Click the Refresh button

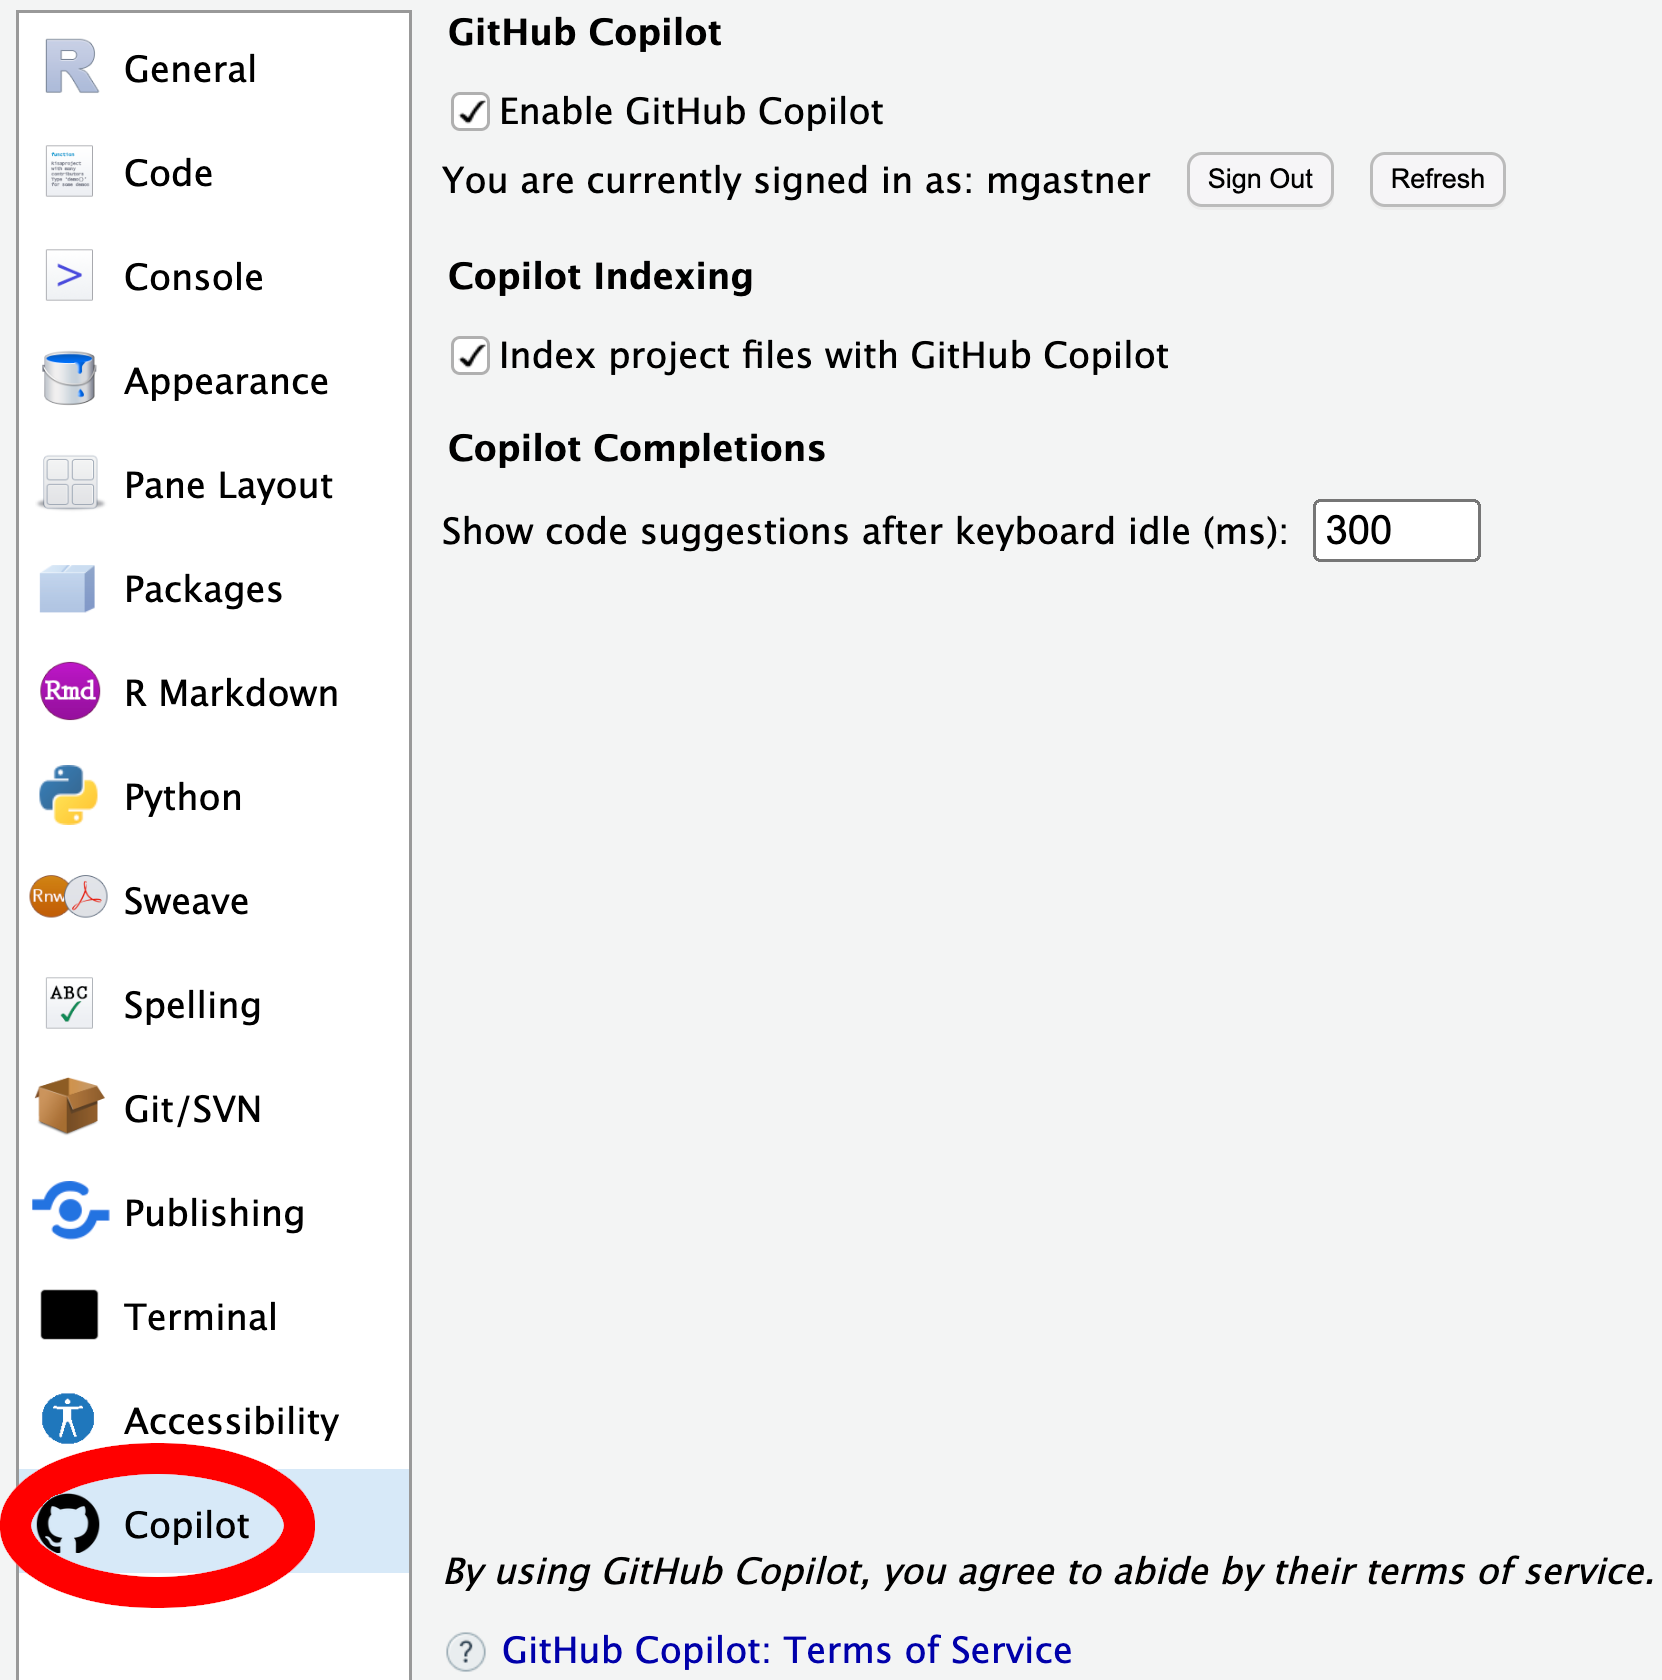[x=1437, y=179]
